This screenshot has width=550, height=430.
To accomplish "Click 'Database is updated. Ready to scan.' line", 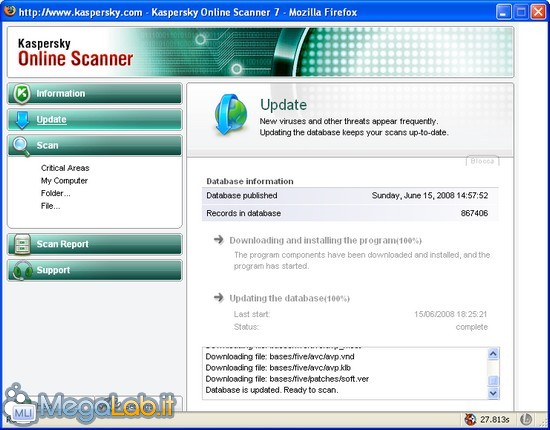I will pos(272,390).
